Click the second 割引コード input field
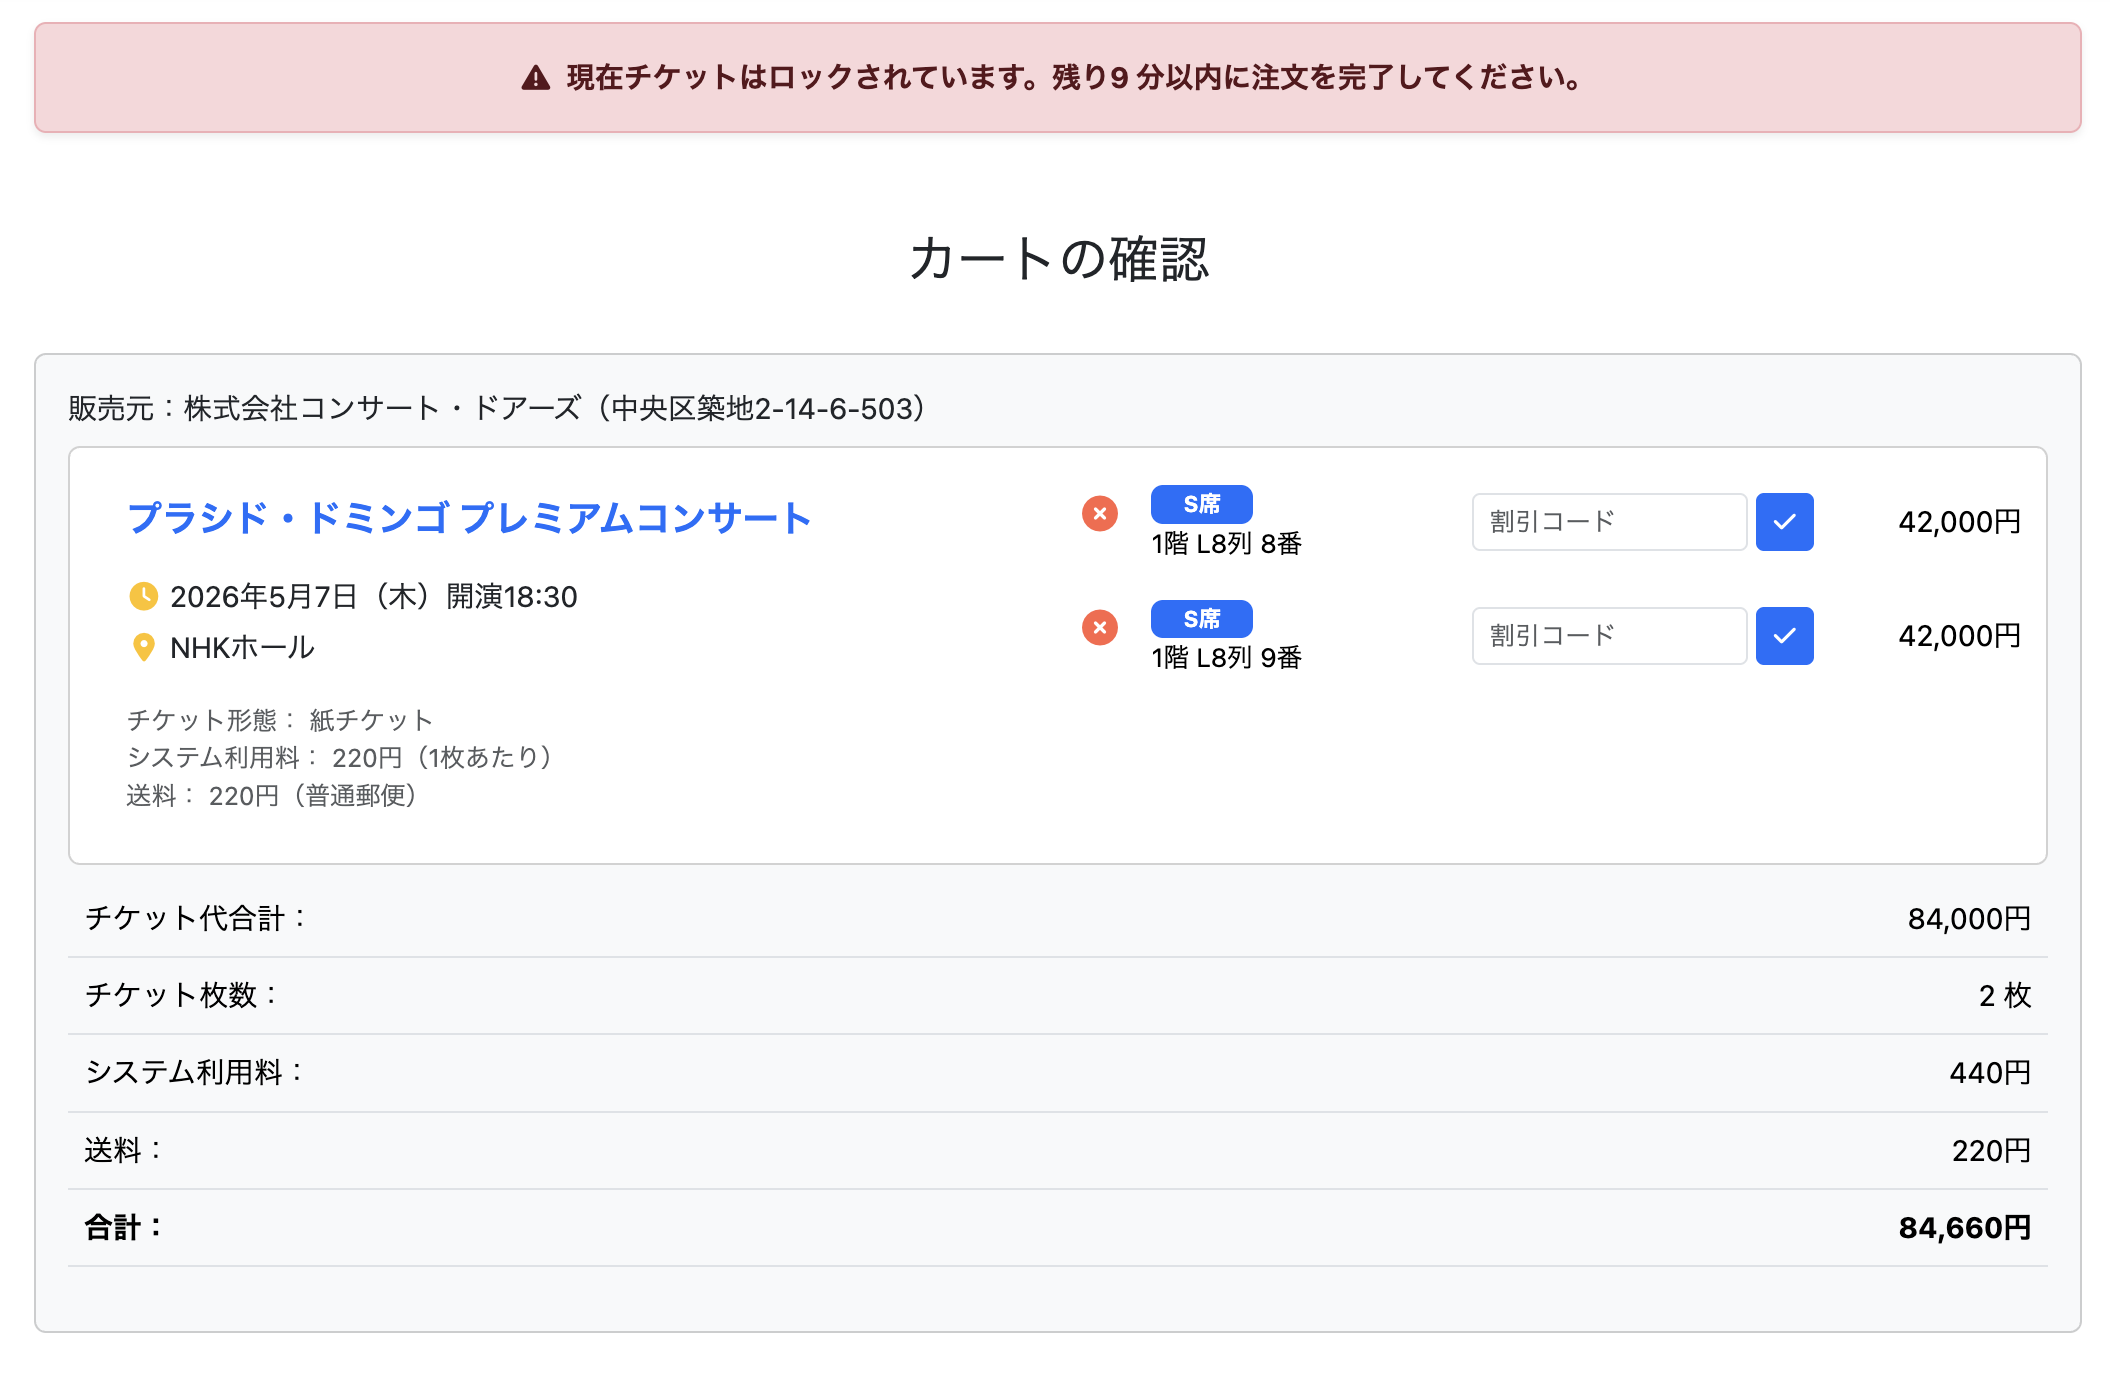This screenshot has width=2110, height=1380. 1608,636
